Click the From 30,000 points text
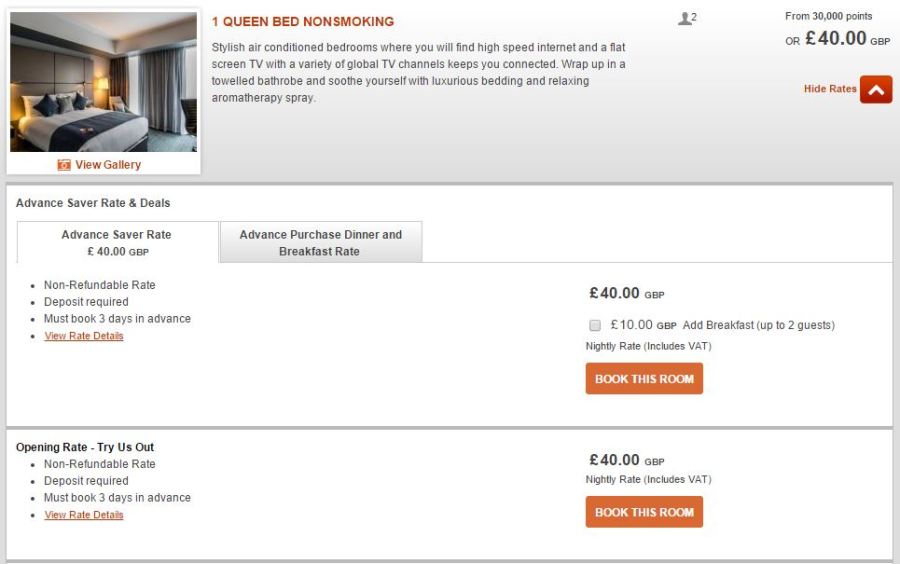Image resolution: width=900 pixels, height=564 pixels. coord(829,16)
